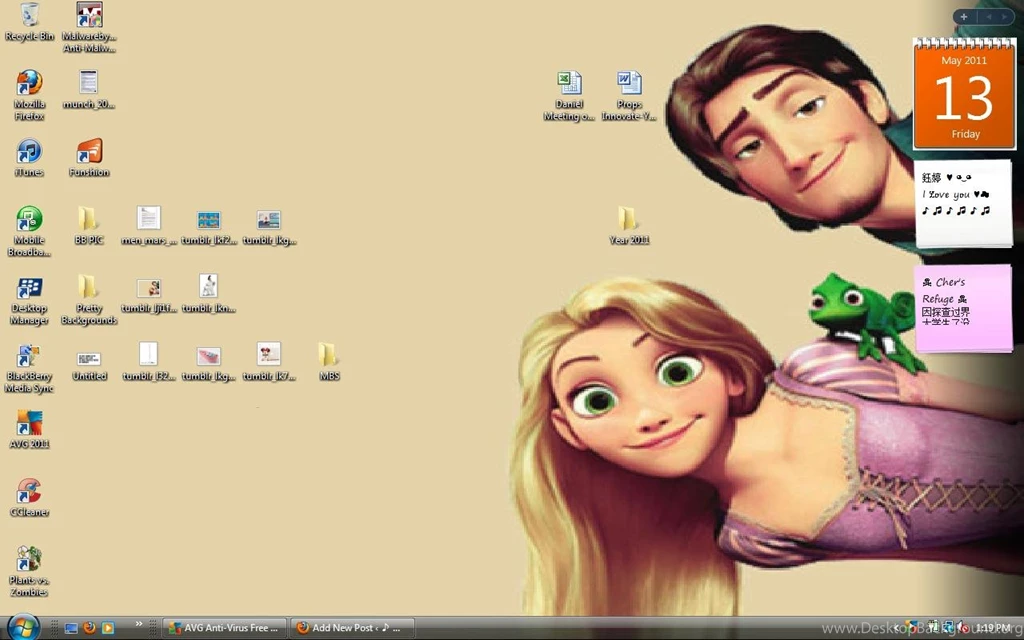
Task: Launch Mobile Broadband shortcut
Action: pos(29,231)
